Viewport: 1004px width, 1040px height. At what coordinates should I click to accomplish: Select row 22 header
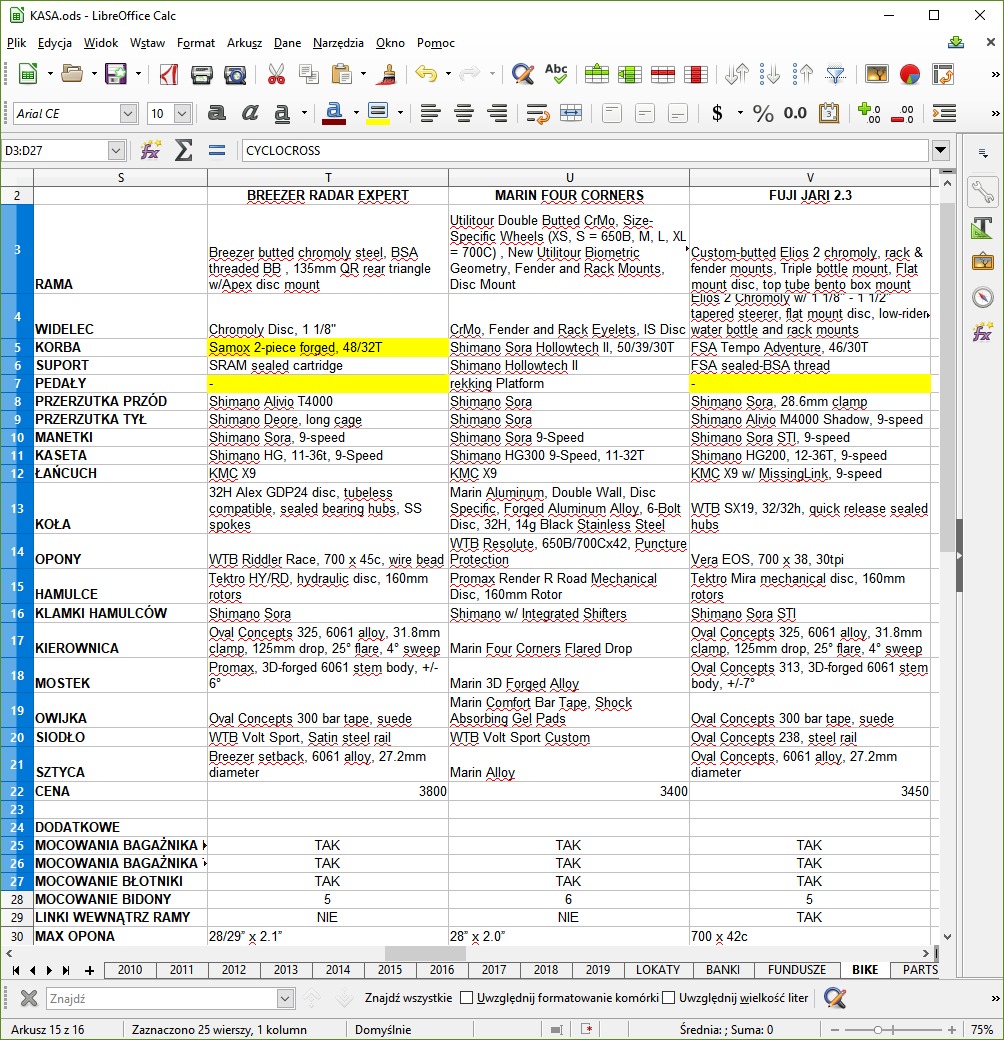point(17,791)
